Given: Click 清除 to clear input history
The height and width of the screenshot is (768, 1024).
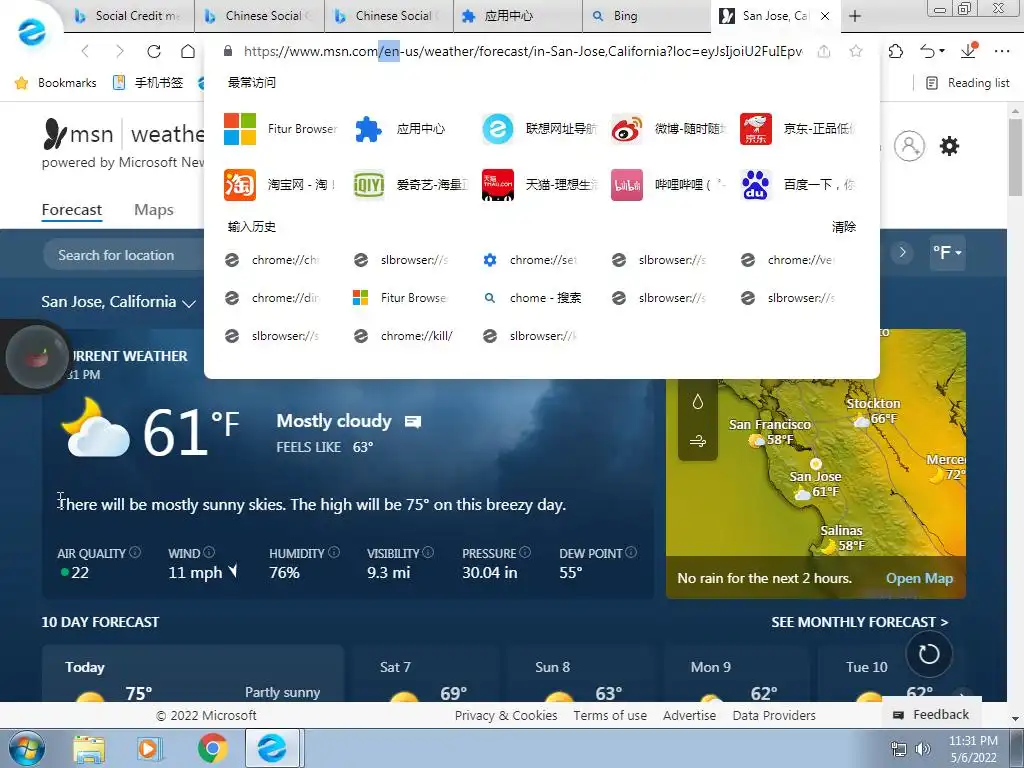Looking at the screenshot, I should (x=844, y=227).
